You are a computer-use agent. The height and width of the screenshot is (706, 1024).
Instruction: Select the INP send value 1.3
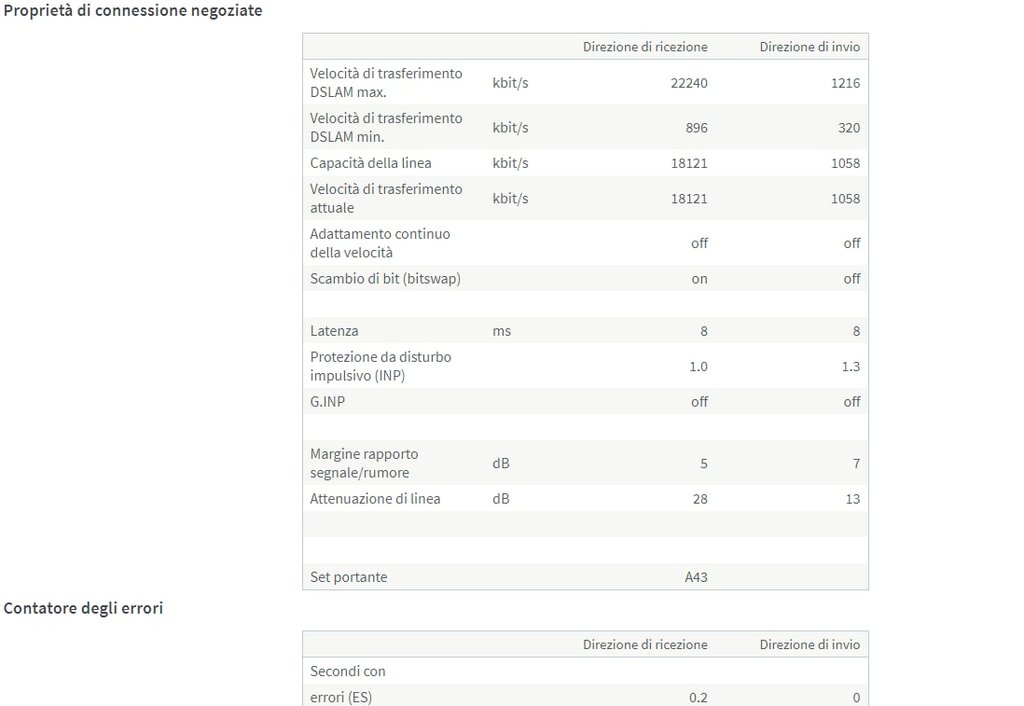(850, 367)
